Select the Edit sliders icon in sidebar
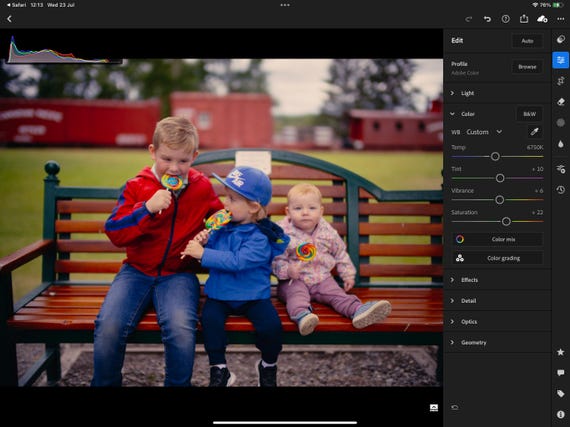The height and width of the screenshot is (427, 570). click(561, 60)
